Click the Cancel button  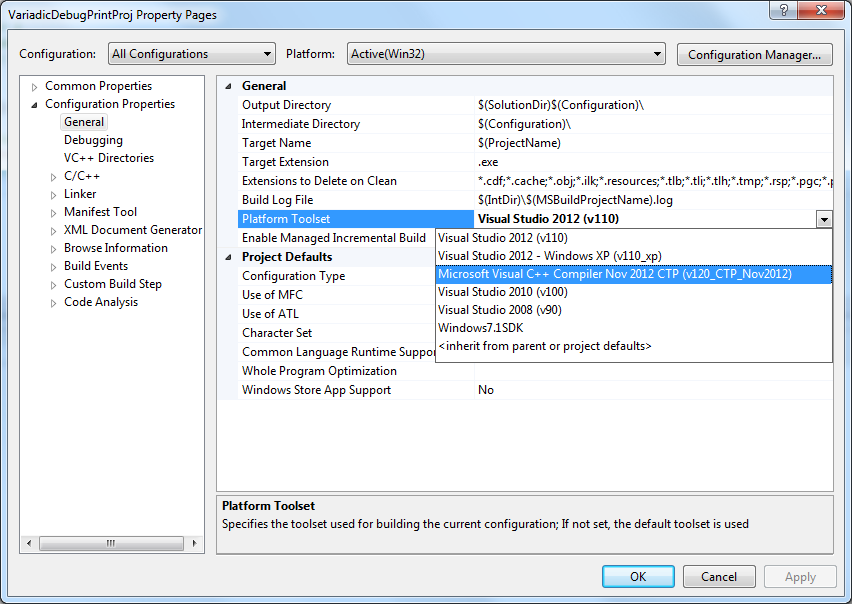point(719,576)
